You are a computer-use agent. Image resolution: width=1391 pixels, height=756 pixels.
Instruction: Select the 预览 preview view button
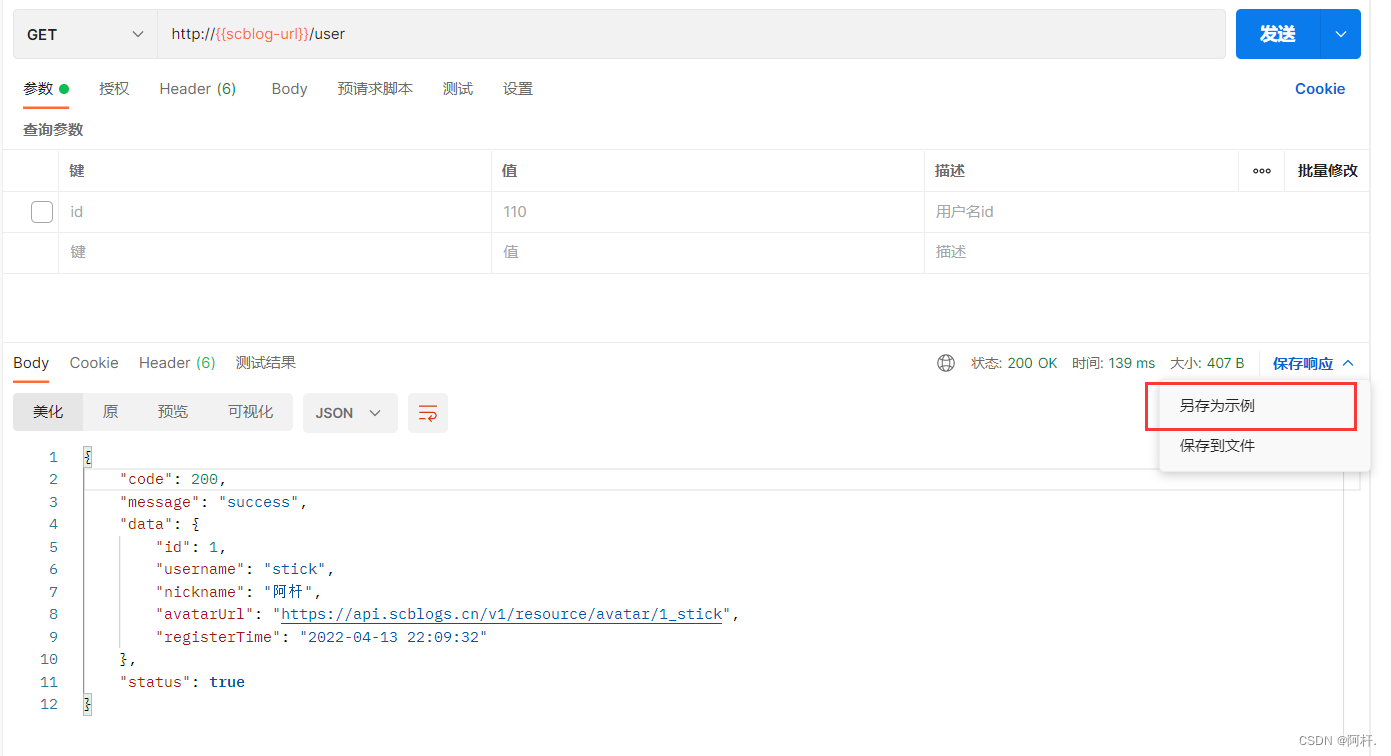click(x=173, y=412)
